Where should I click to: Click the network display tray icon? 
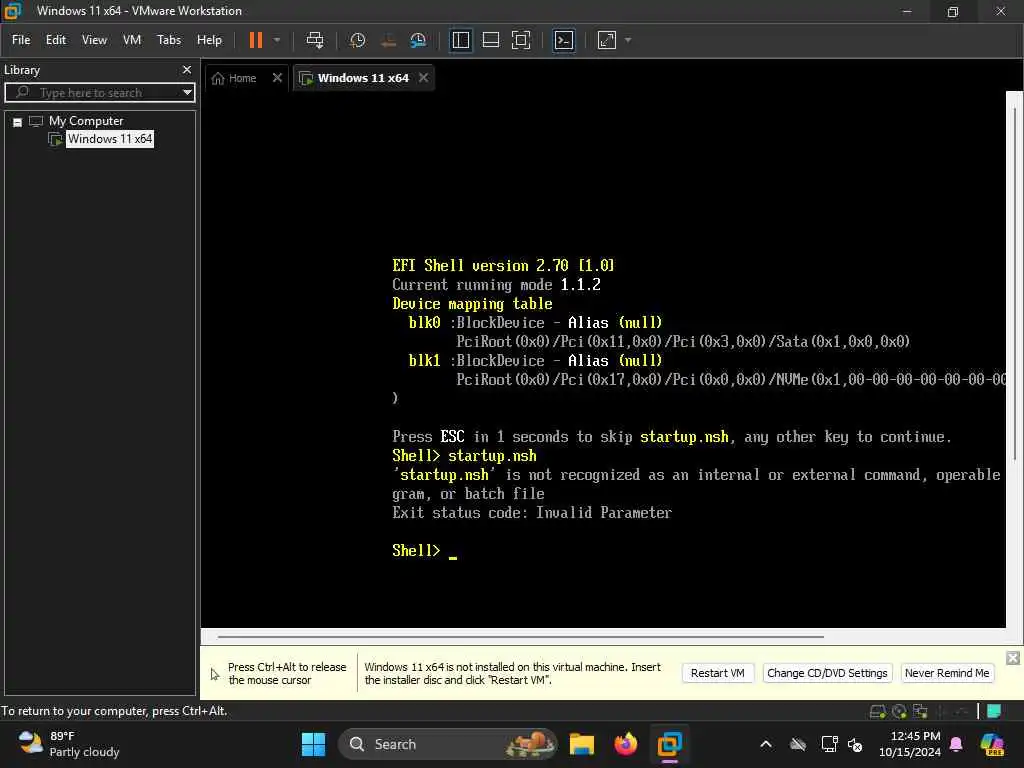[829, 744]
